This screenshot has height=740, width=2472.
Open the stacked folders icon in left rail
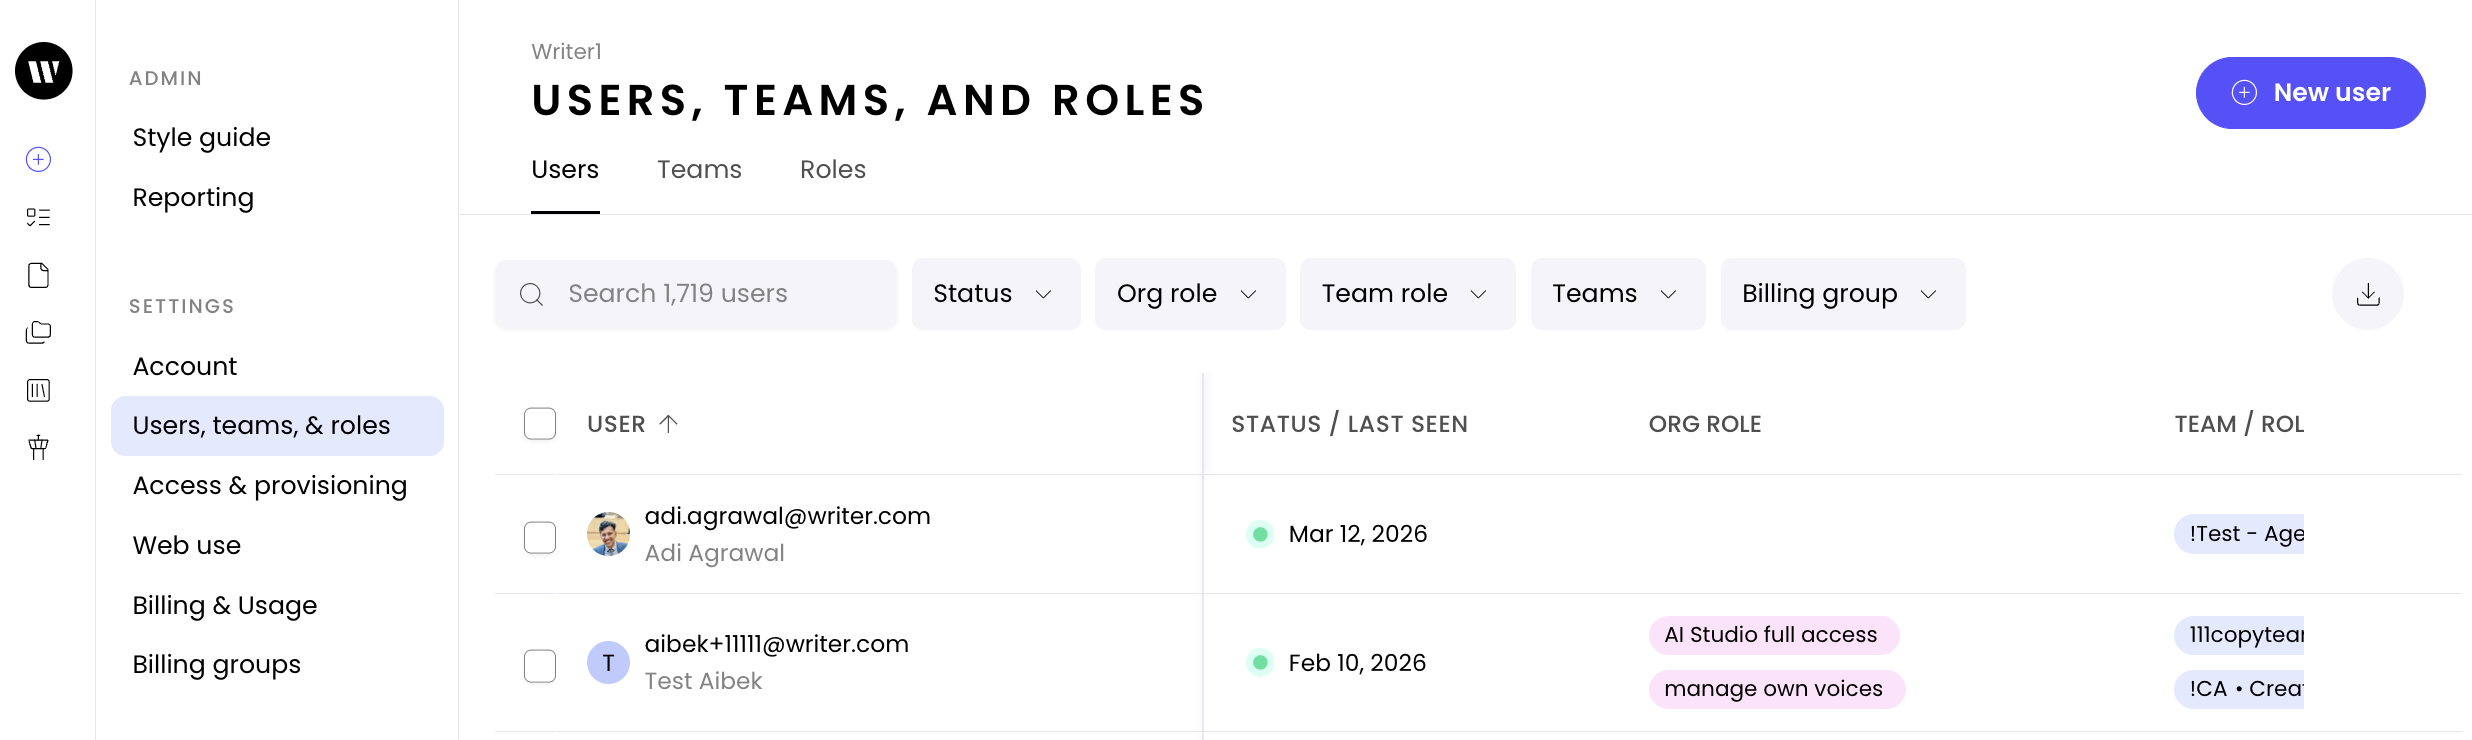tap(39, 332)
